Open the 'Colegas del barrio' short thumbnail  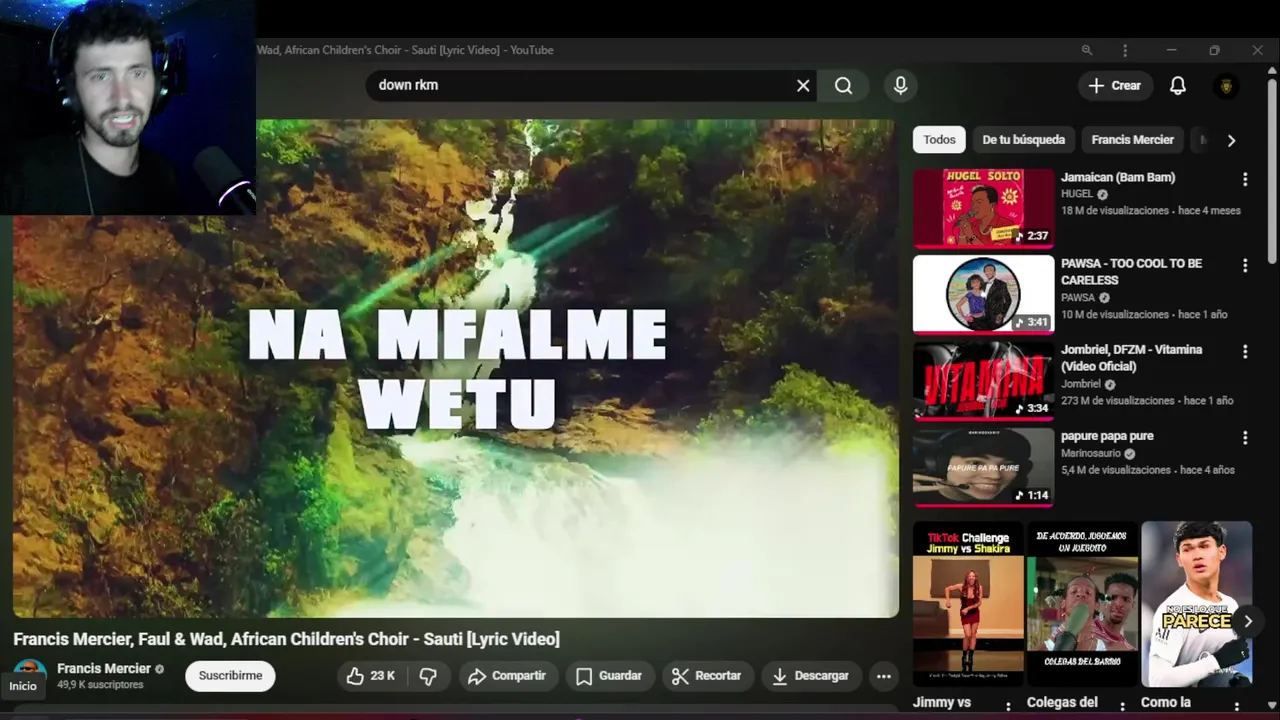1082,604
